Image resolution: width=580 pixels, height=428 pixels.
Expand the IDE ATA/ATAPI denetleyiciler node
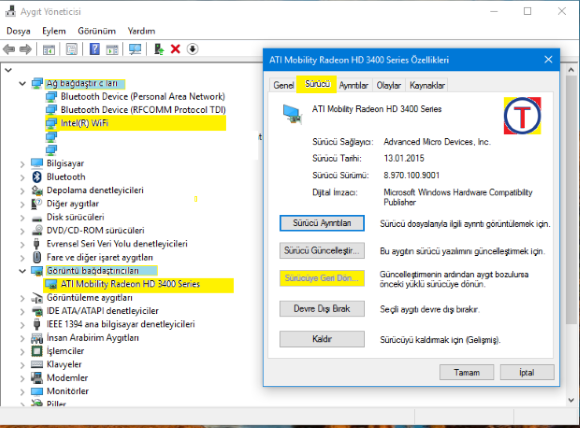click(23, 311)
